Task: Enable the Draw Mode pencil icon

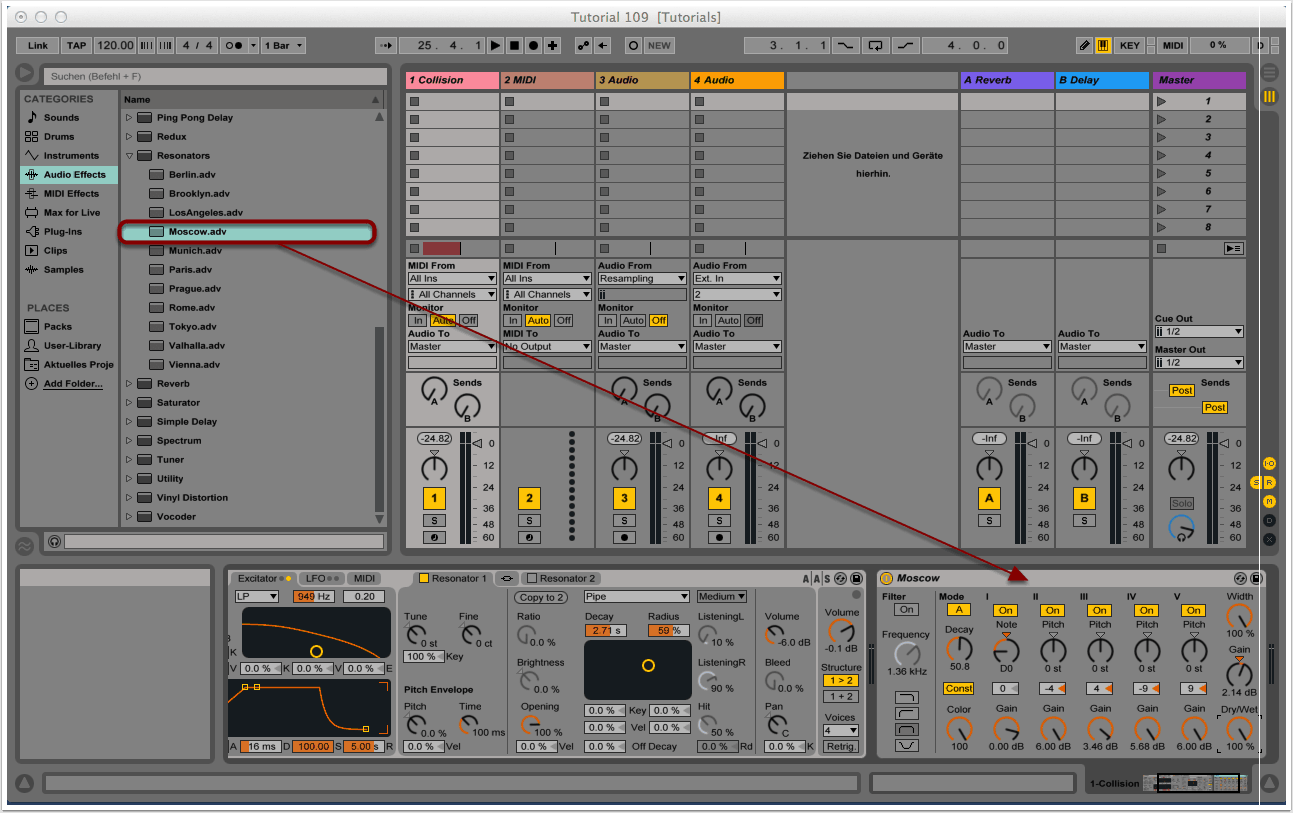Action: [x=1084, y=45]
